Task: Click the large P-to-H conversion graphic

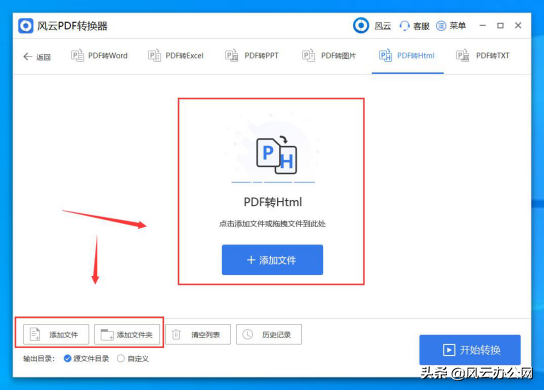Action: click(276, 155)
